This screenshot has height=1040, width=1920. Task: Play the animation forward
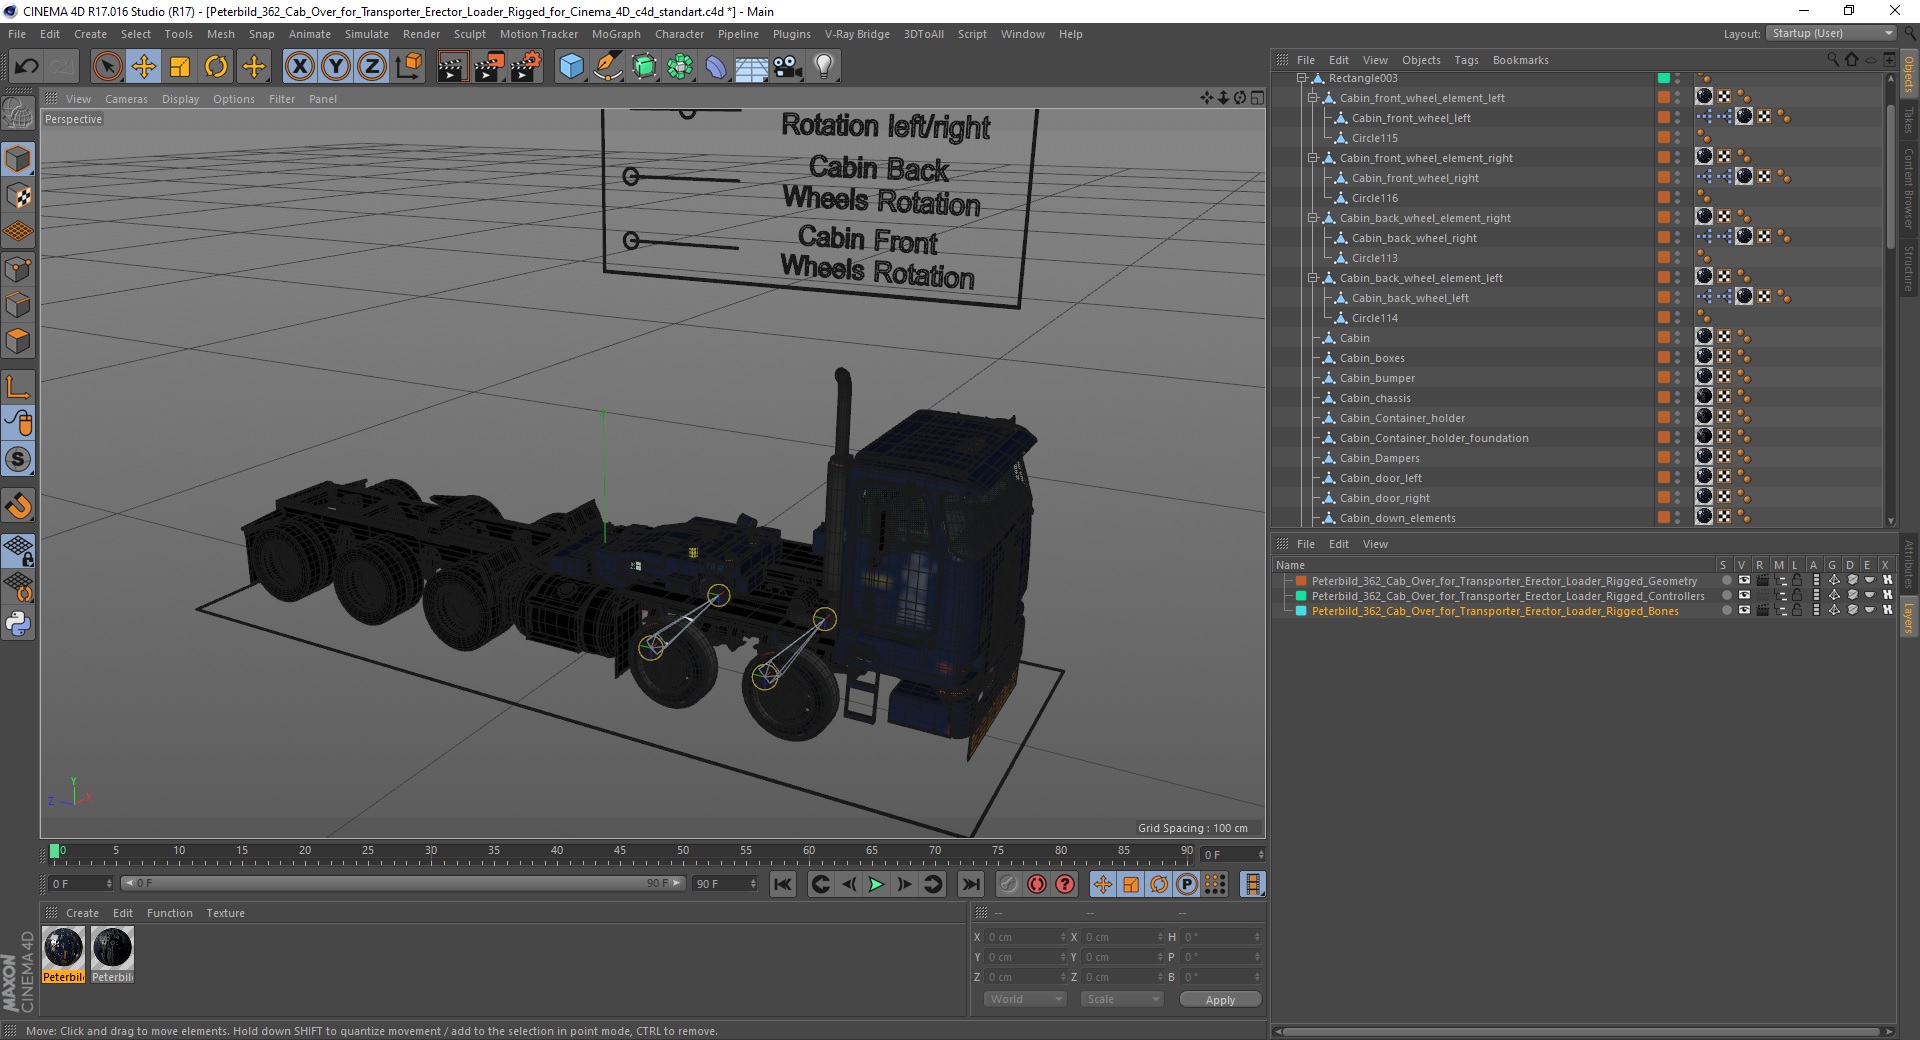point(876,884)
